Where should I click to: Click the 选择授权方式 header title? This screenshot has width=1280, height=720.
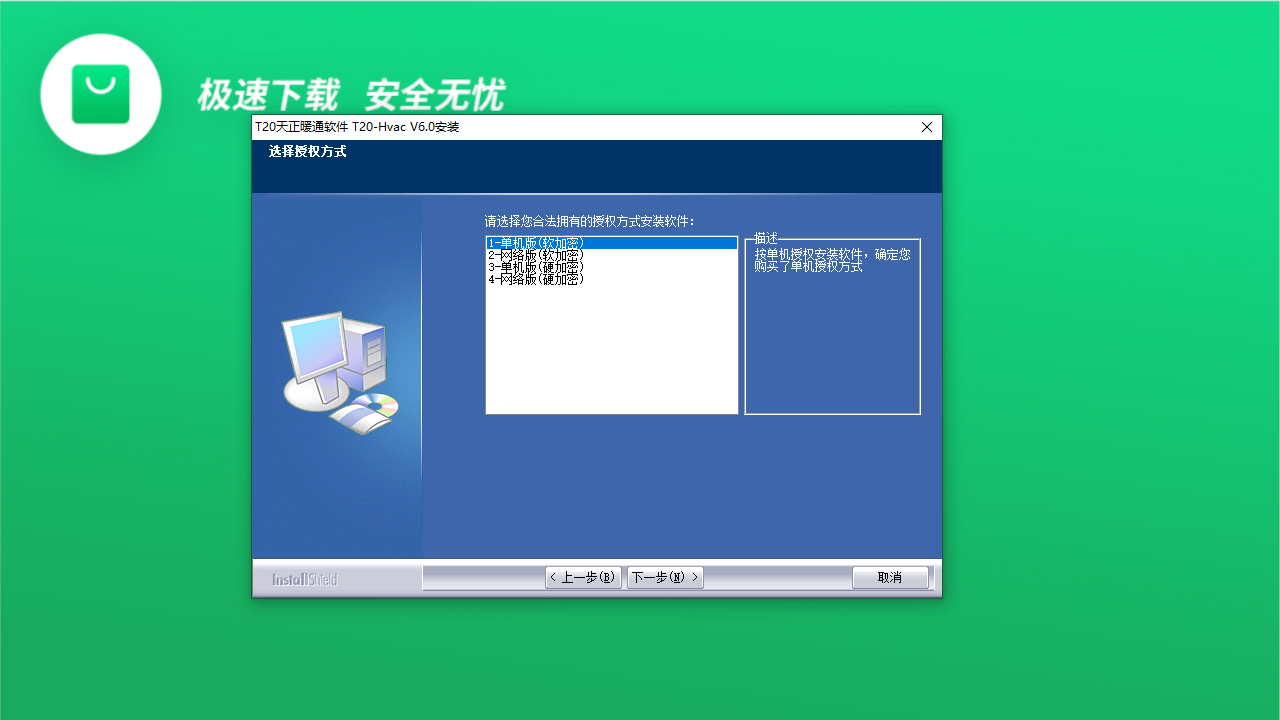pyautogui.click(x=307, y=152)
